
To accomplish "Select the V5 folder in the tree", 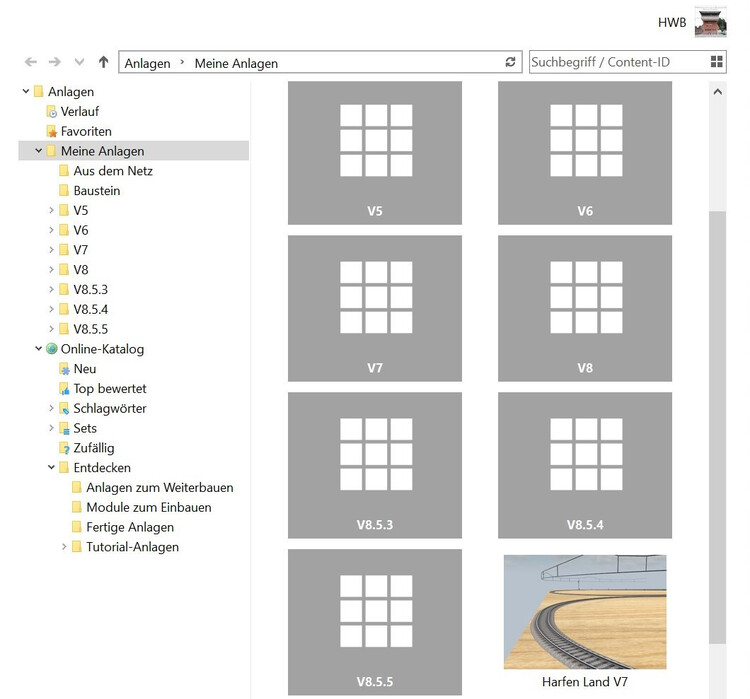I will coord(81,211).
